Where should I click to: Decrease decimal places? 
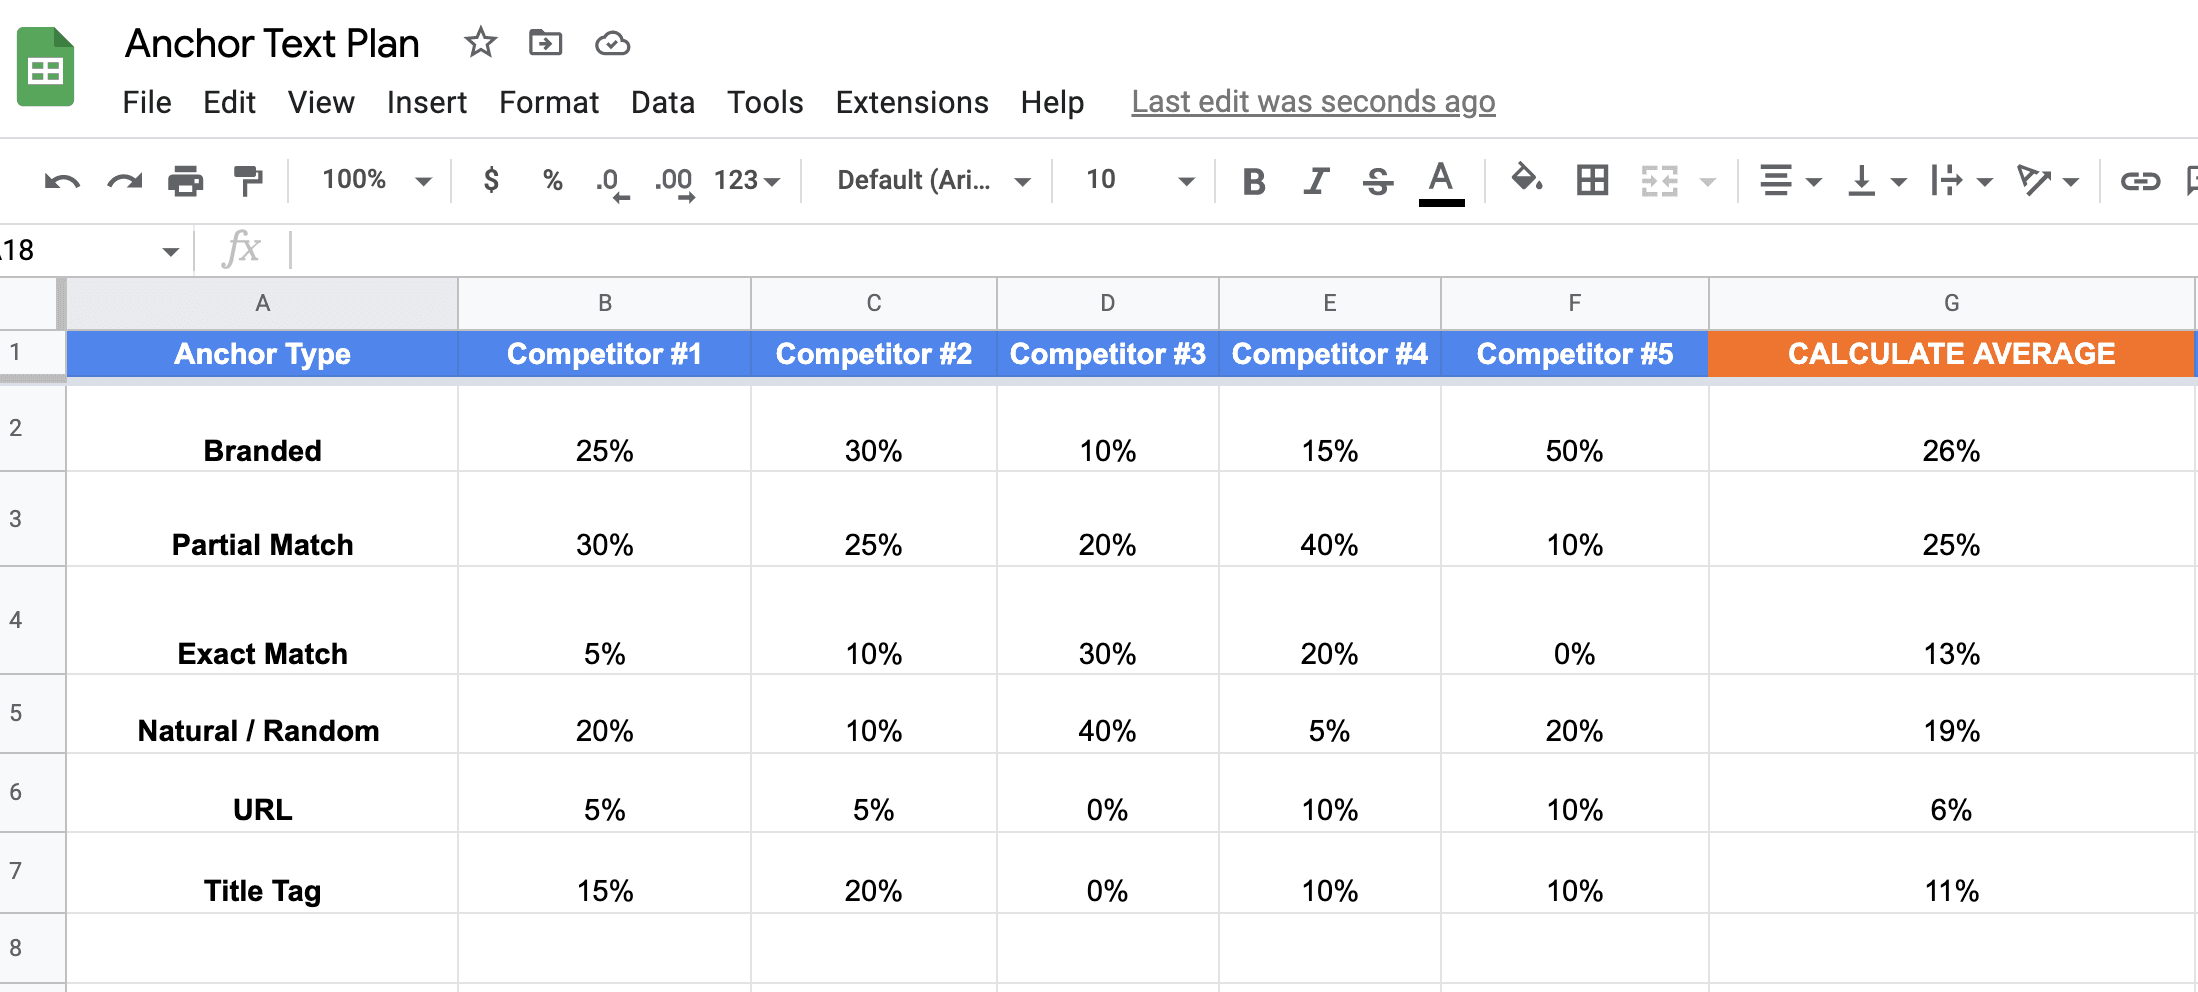611,183
